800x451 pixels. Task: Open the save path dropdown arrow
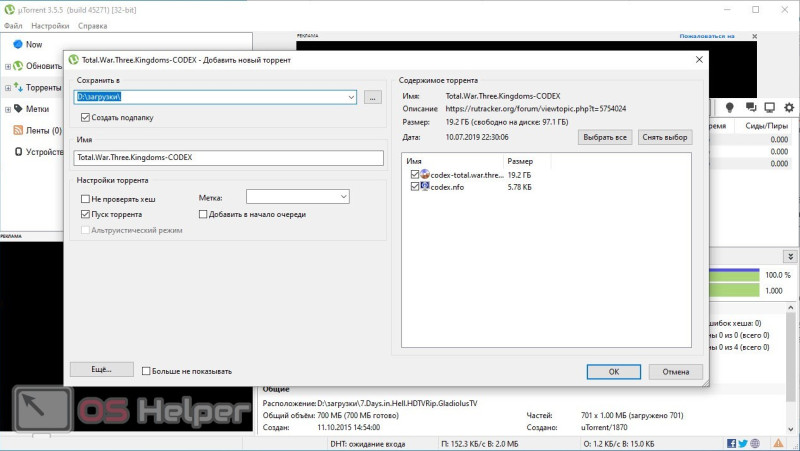coord(351,97)
